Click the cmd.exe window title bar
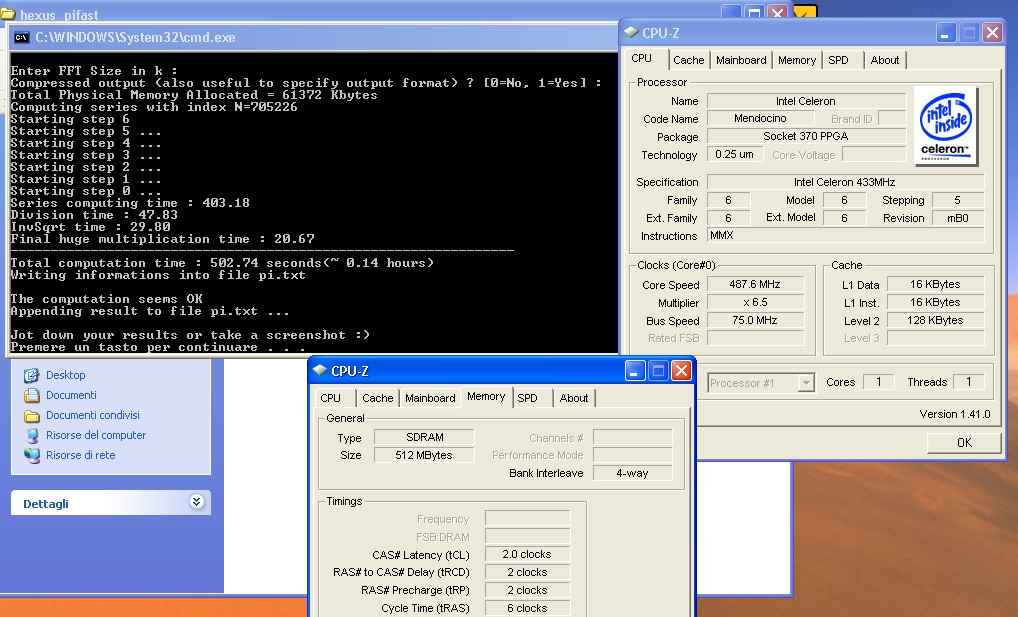This screenshot has width=1018, height=617. point(313,38)
